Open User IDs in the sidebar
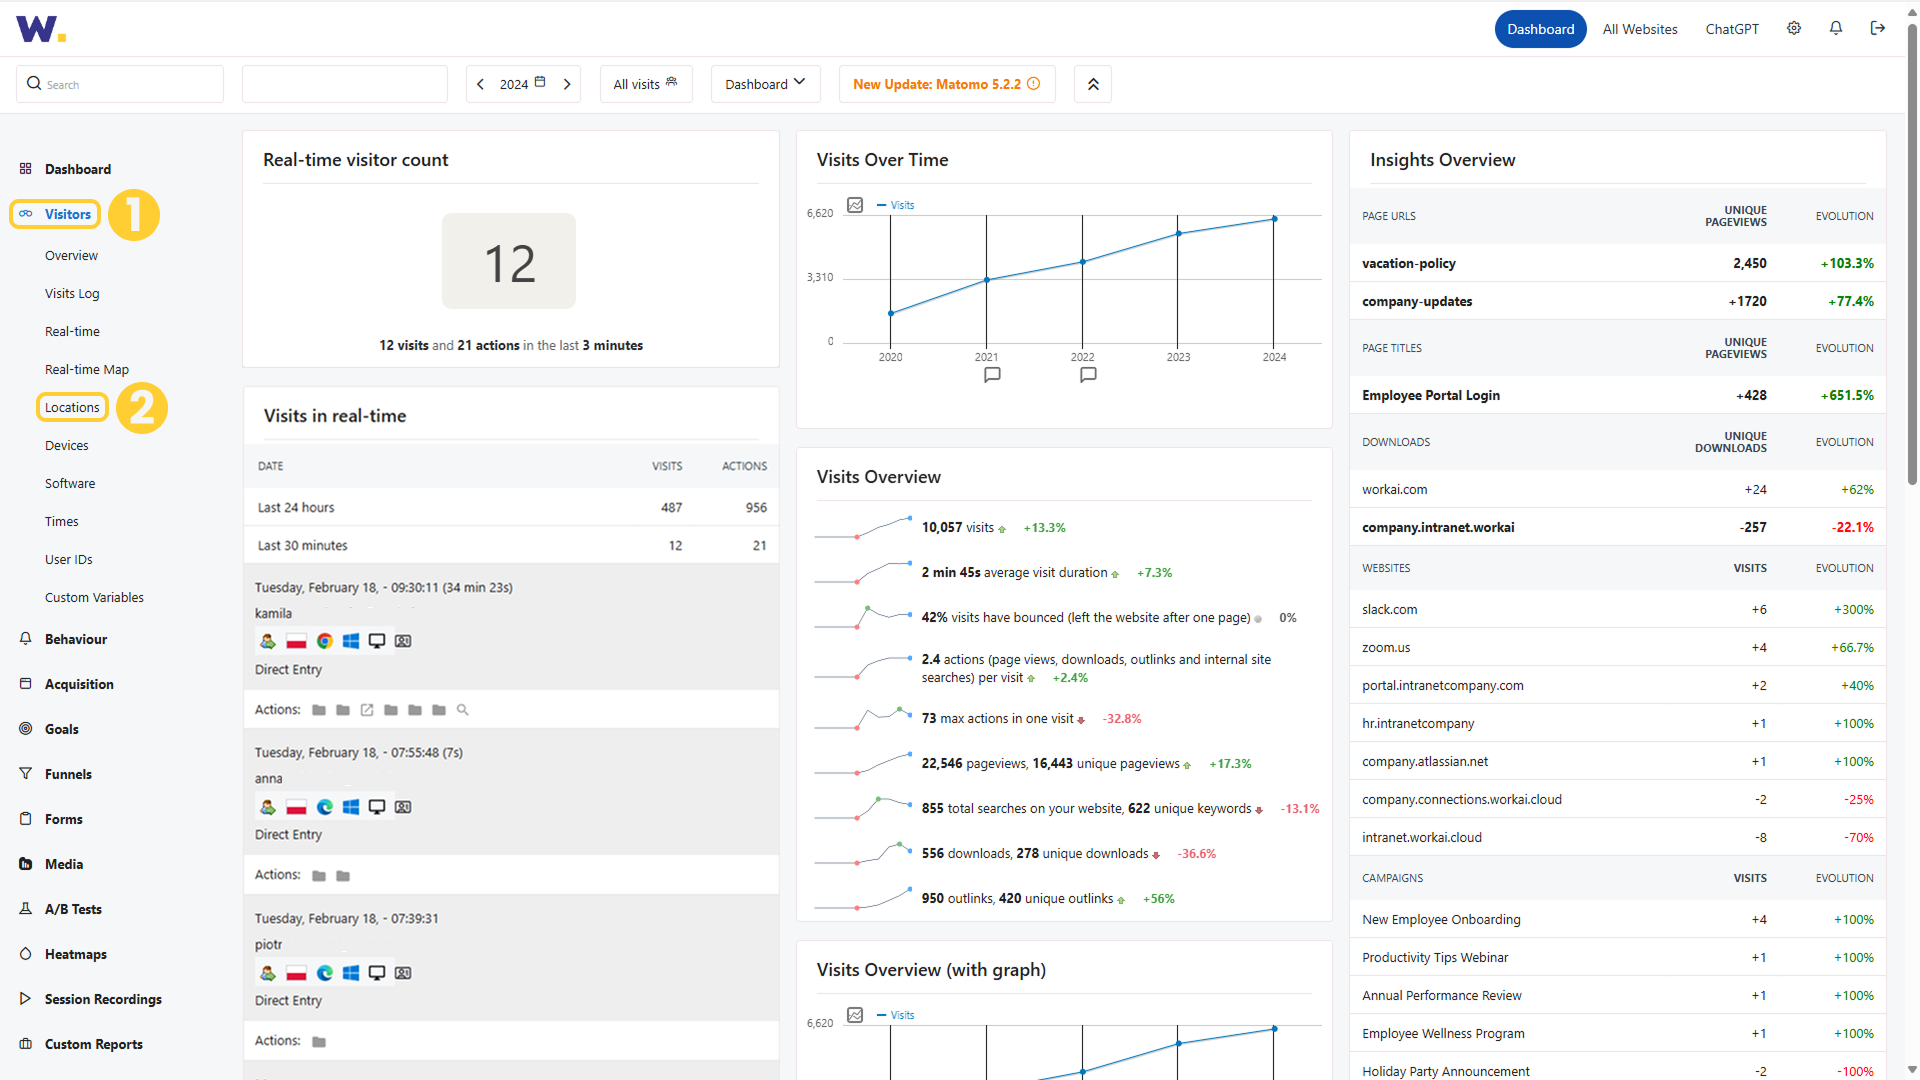The image size is (1920, 1080). [x=69, y=559]
